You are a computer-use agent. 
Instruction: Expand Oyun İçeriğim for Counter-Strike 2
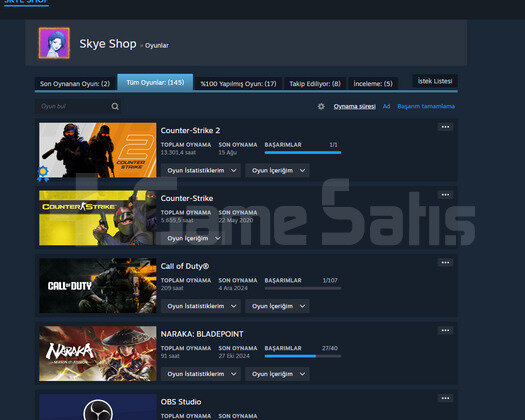point(277,170)
